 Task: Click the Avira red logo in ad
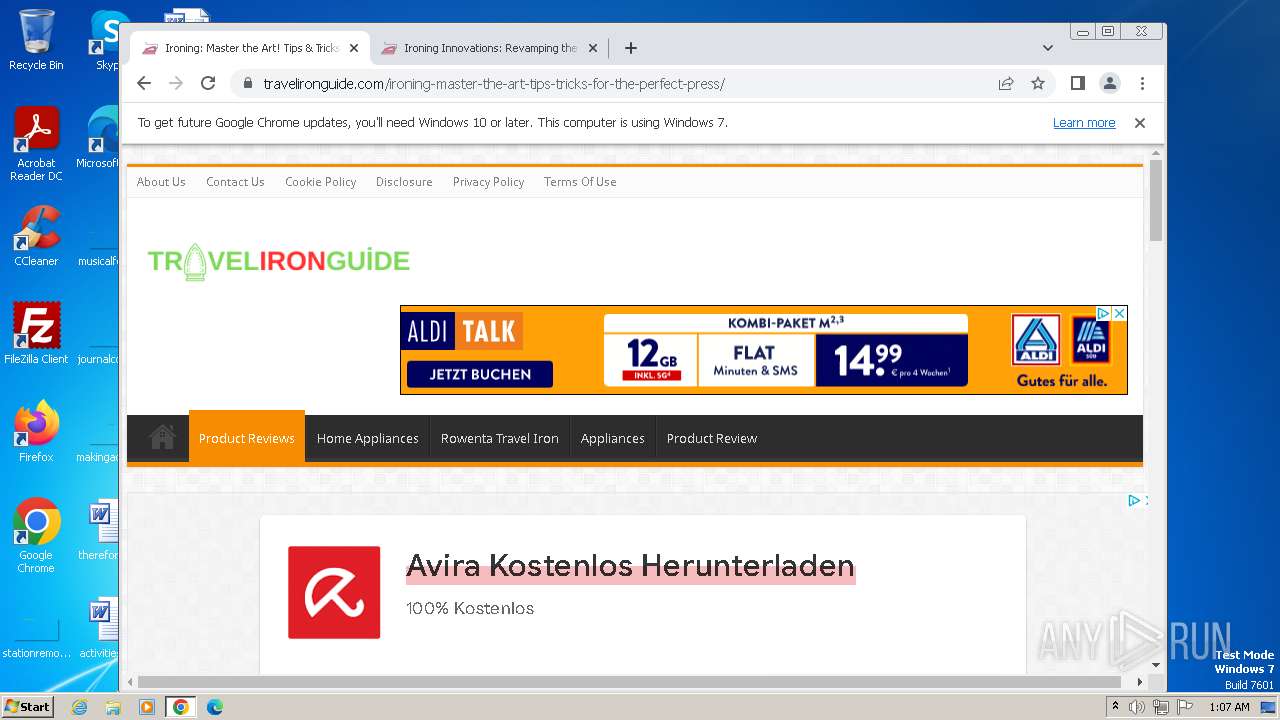[334, 592]
